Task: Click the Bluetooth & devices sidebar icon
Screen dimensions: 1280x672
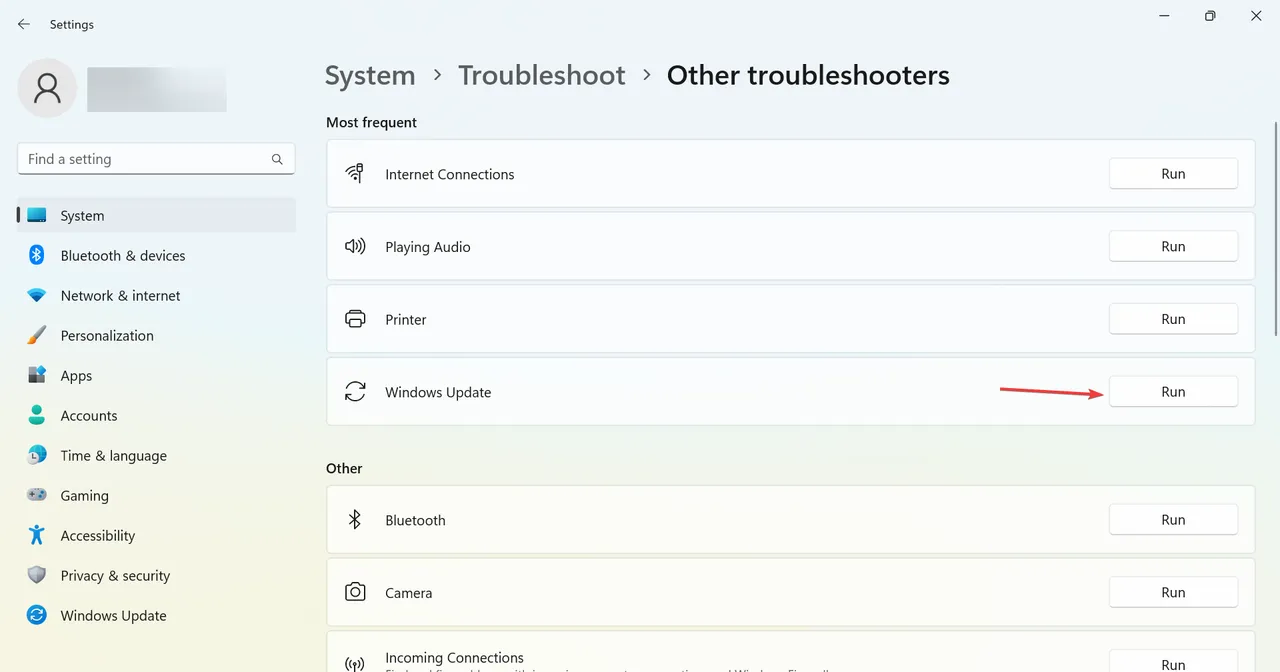Action: [x=37, y=256]
